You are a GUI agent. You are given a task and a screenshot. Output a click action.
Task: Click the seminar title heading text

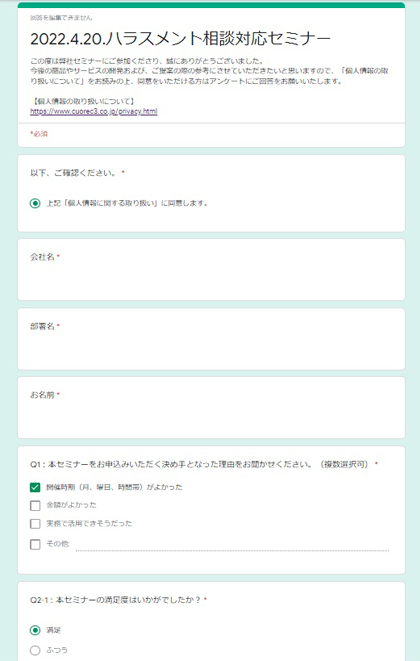coord(180,39)
